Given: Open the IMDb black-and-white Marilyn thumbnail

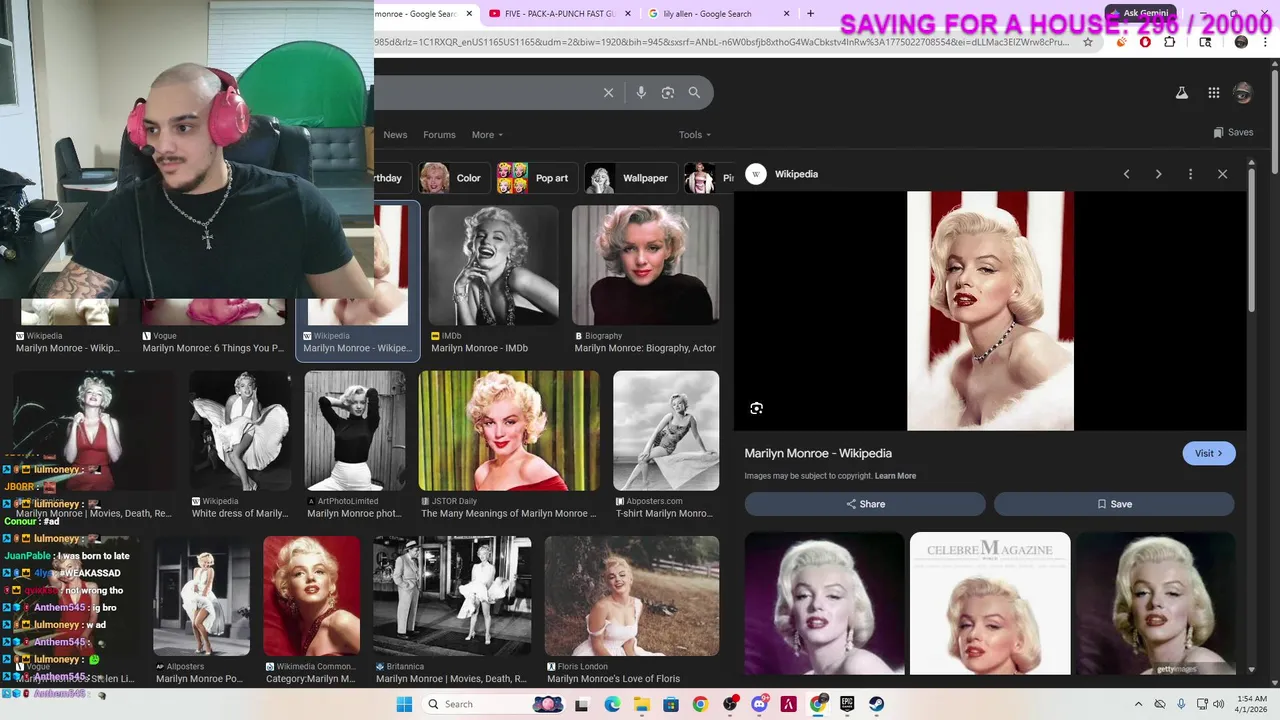Looking at the screenshot, I should tap(493, 265).
